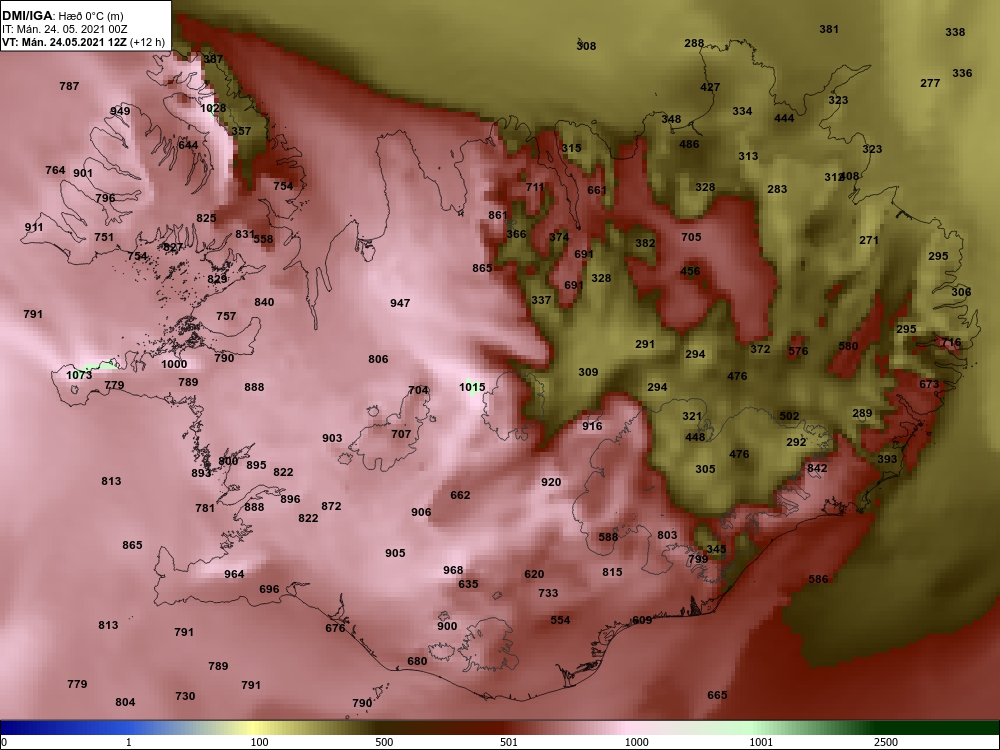This screenshot has height=750, width=1000.
Task: Select the 861 height value
Action: point(497,215)
